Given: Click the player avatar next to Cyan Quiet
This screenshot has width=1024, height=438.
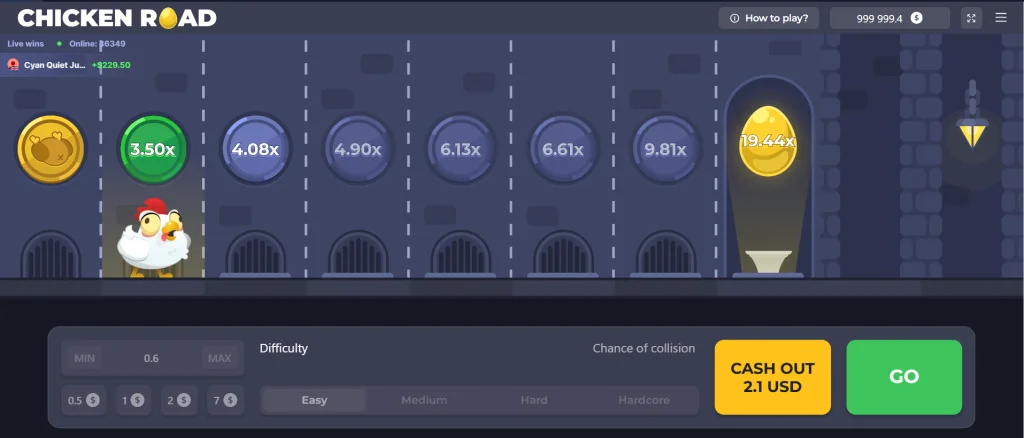Looking at the screenshot, I should point(13,65).
